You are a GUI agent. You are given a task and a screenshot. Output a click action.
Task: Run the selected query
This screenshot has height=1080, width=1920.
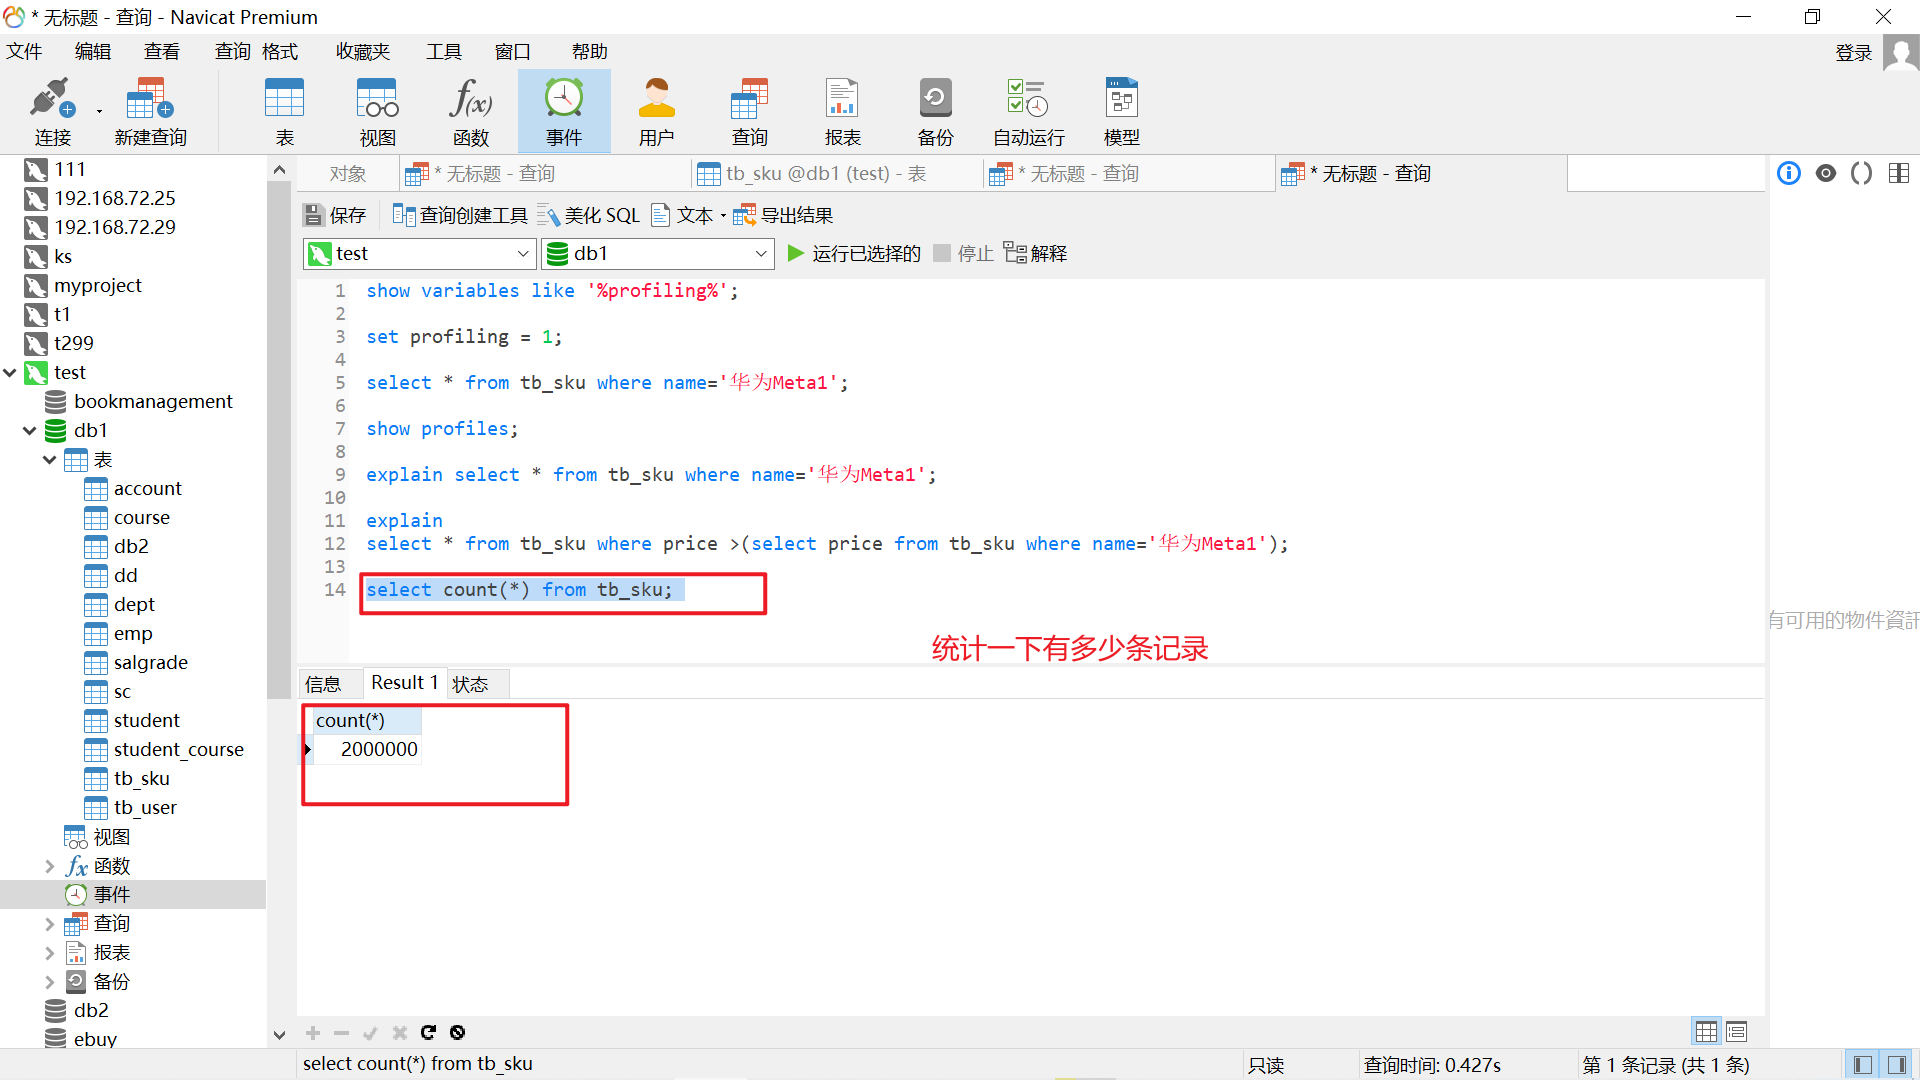(x=853, y=254)
